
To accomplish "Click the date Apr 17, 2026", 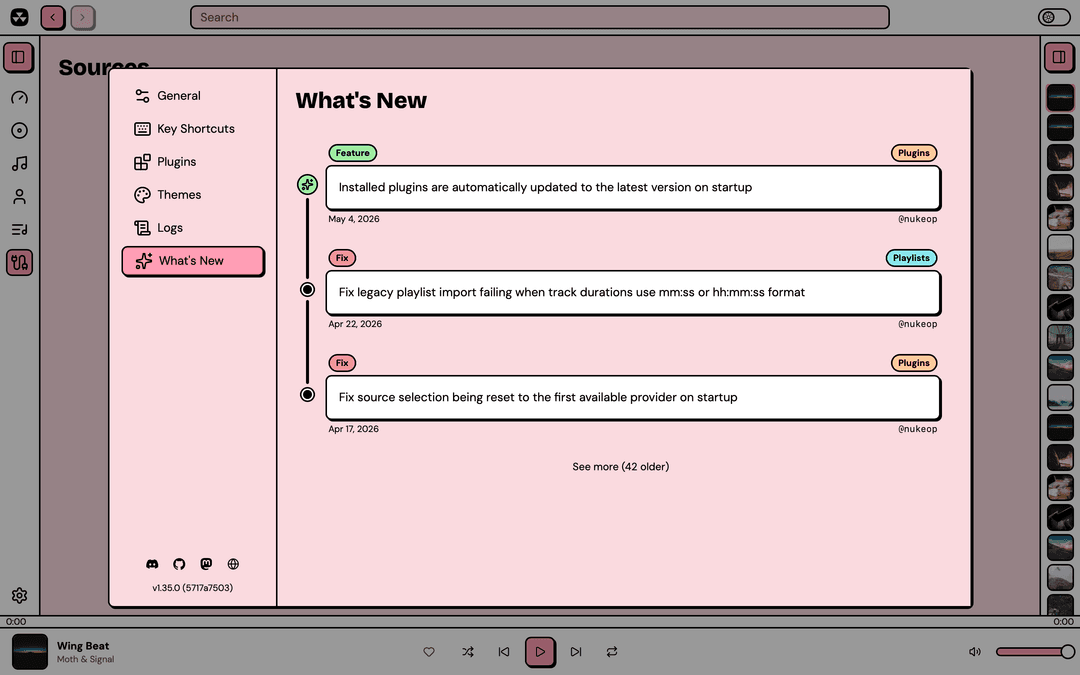I will click(x=353, y=428).
